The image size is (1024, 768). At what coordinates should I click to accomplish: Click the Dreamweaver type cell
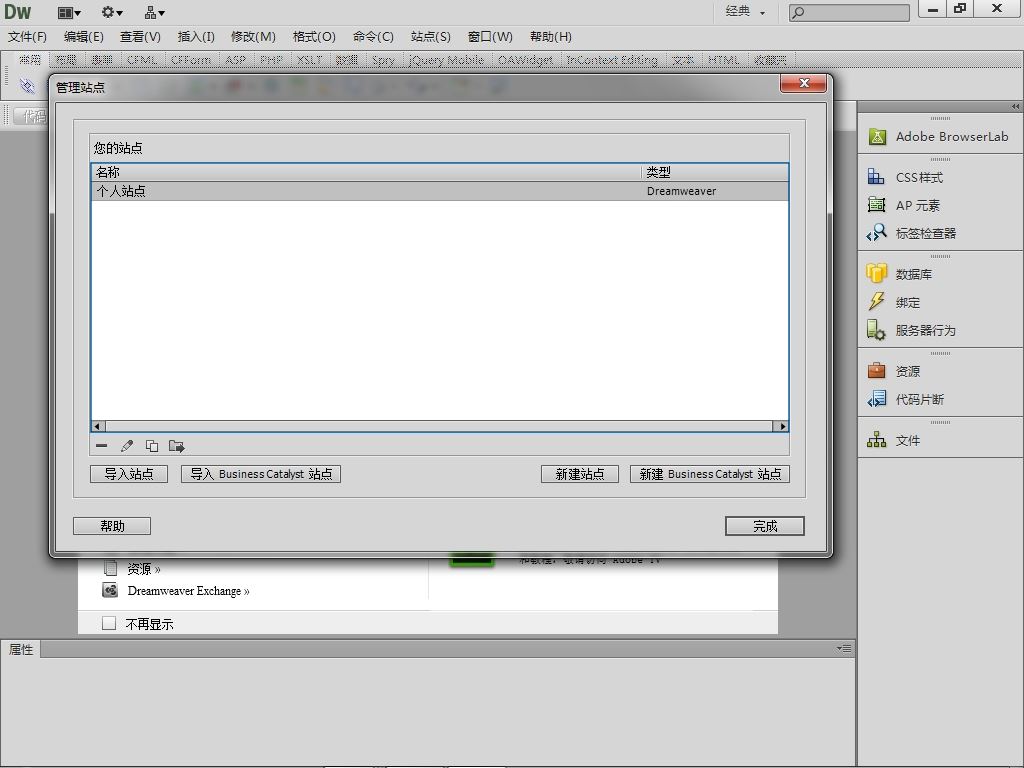point(681,191)
